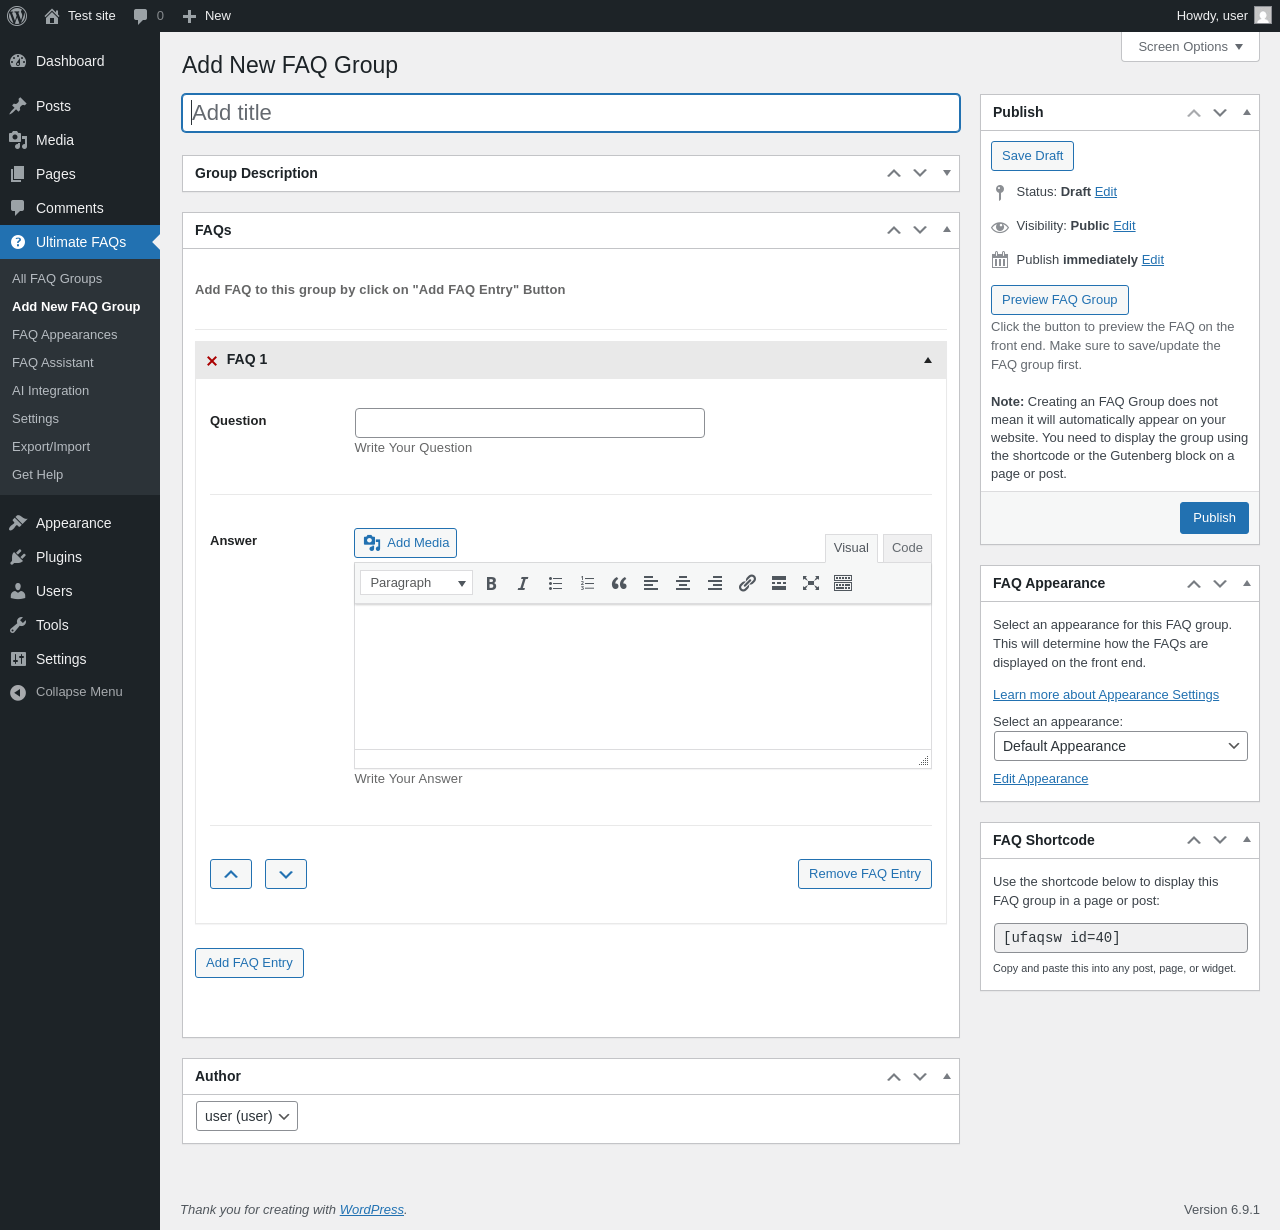Apply bulleted list formatting
Viewport: 1280px width, 1230px height.
tap(555, 583)
